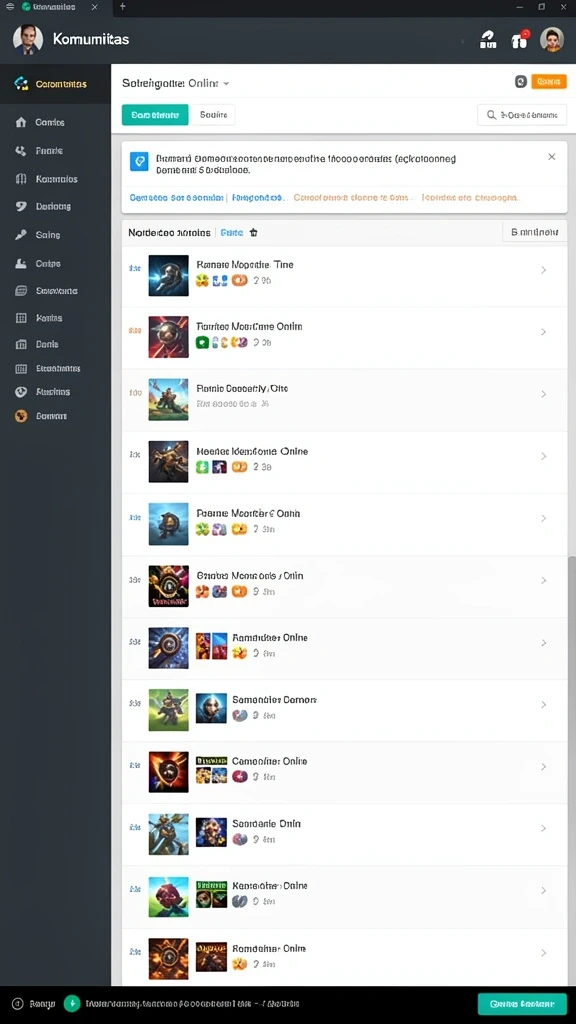Image resolution: width=576 pixels, height=1024 pixels.
Task: Open a new tab with the plus icon
Action: click(x=123, y=7)
